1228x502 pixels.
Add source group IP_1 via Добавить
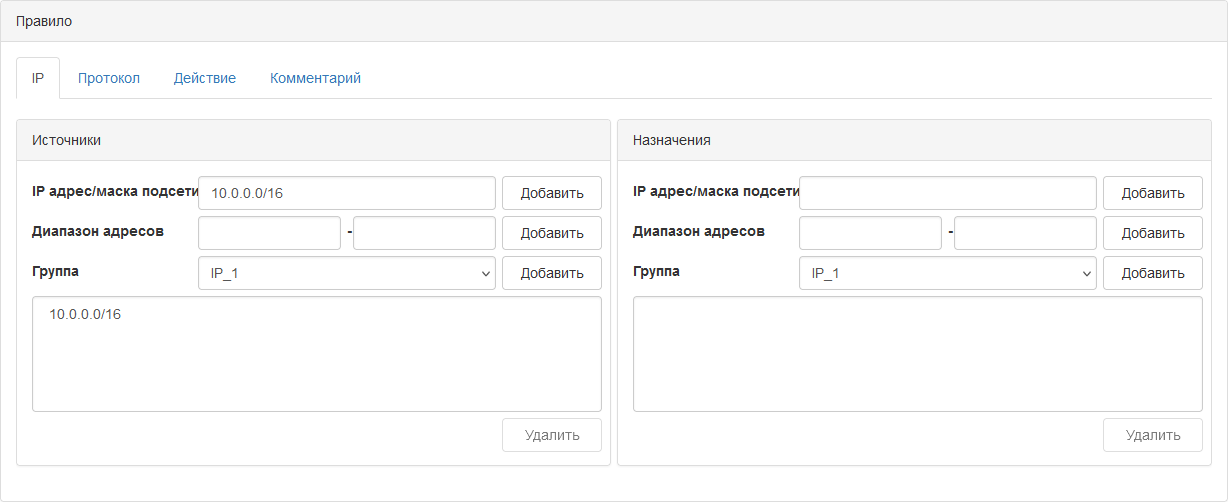click(552, 273)
